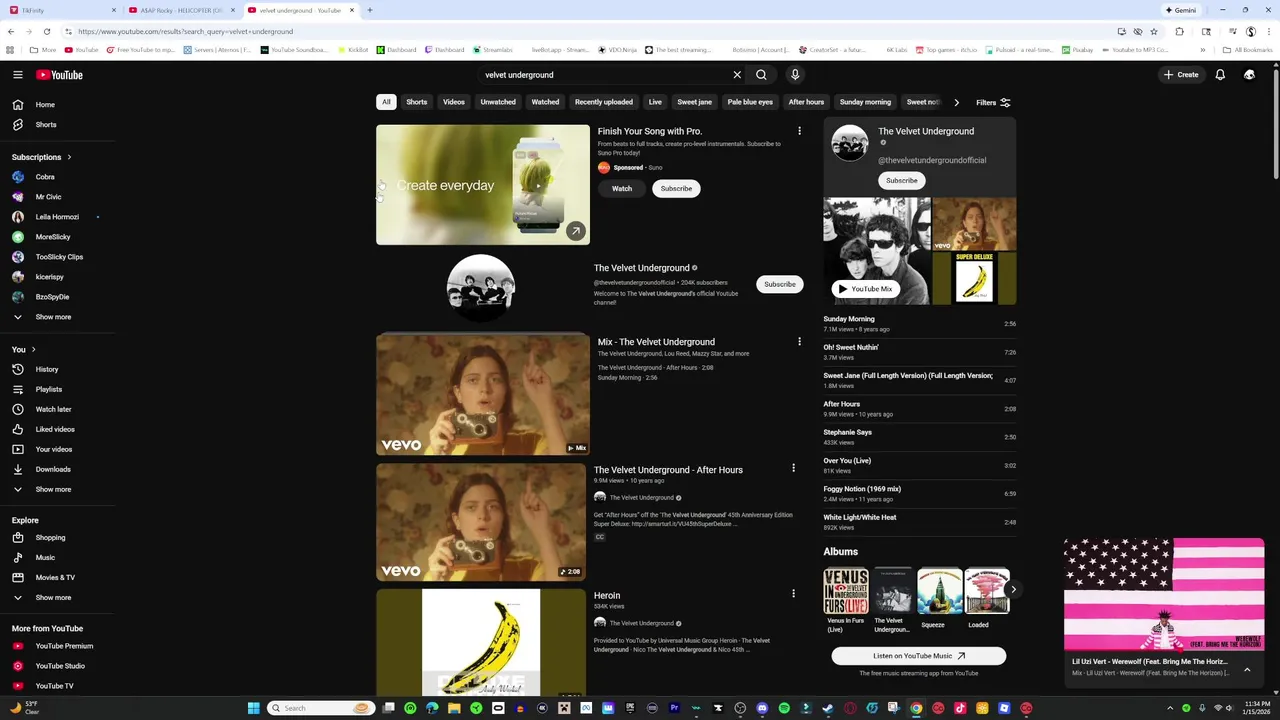Show more filter chips with the arrow
1280x720 pixels.
(x=956, y=102)
